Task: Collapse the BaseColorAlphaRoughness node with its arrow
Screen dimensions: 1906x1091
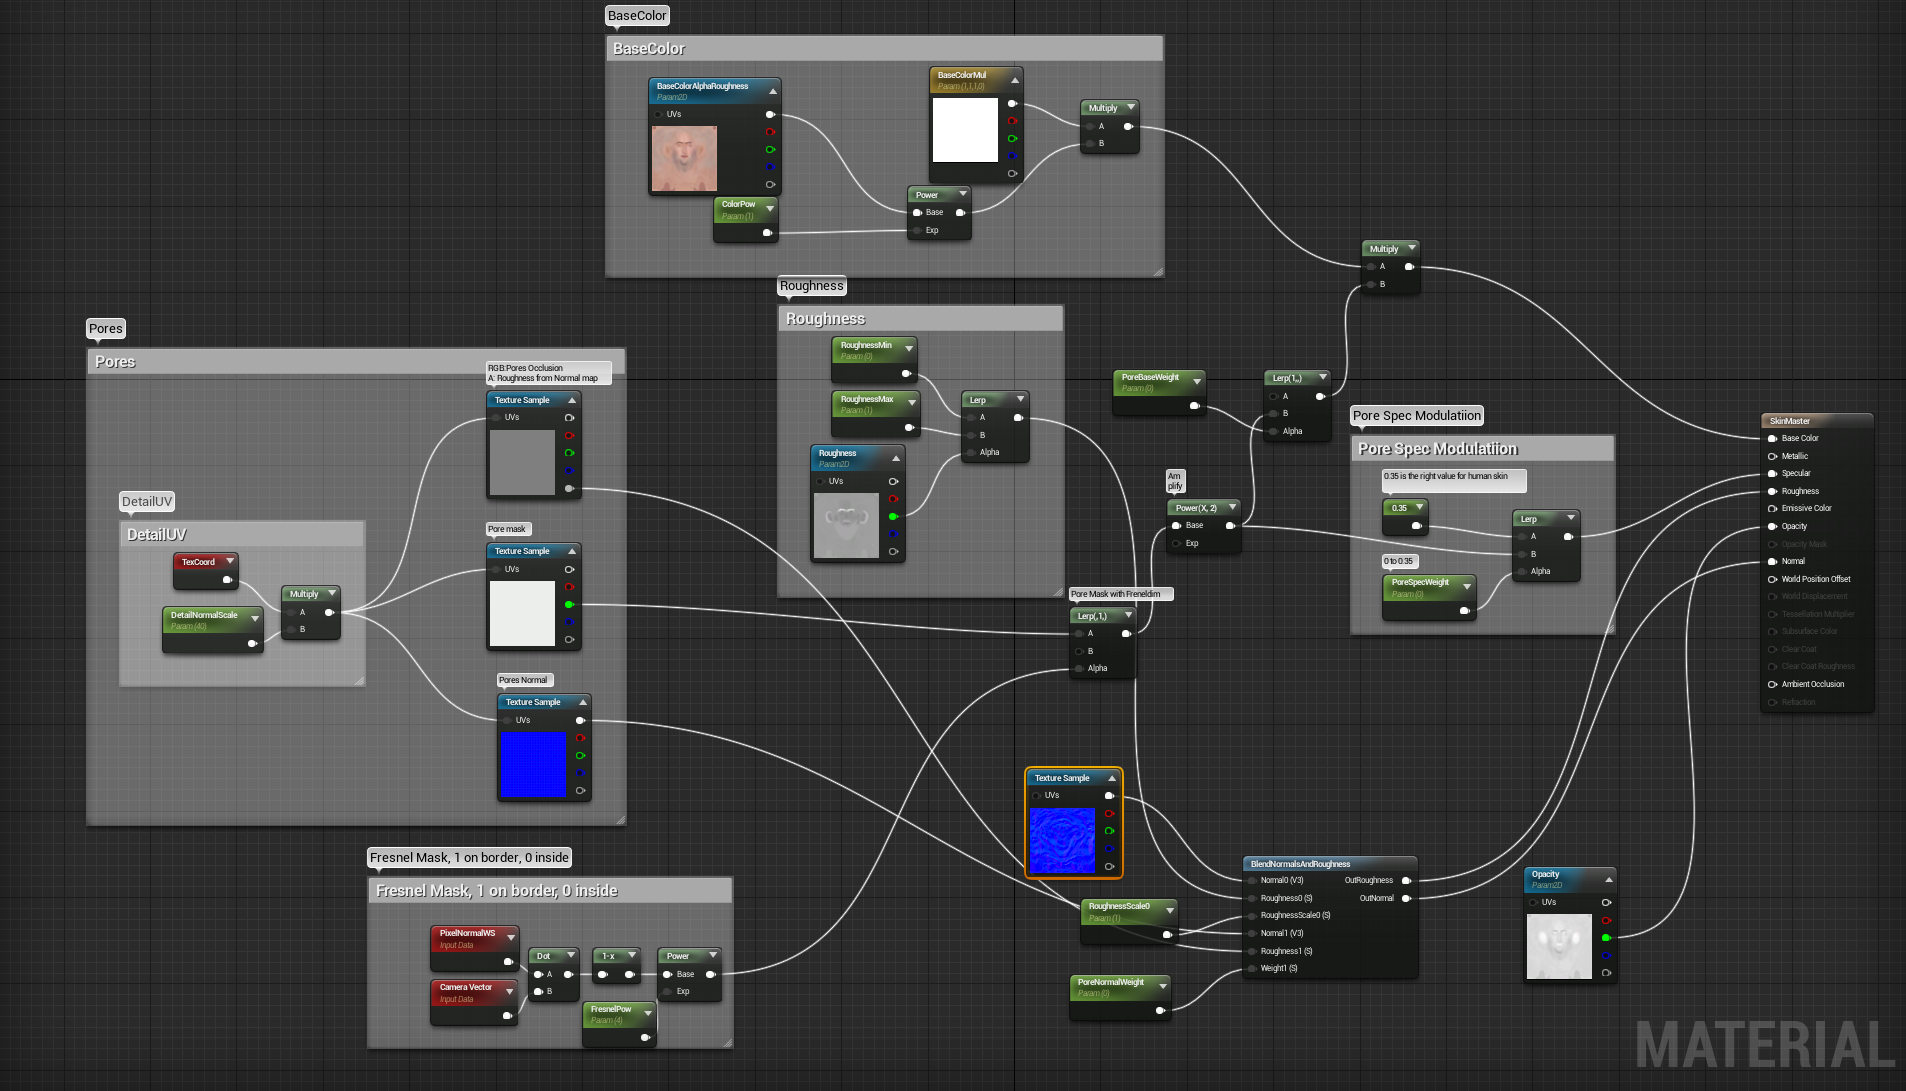Action: click(772, 91)
